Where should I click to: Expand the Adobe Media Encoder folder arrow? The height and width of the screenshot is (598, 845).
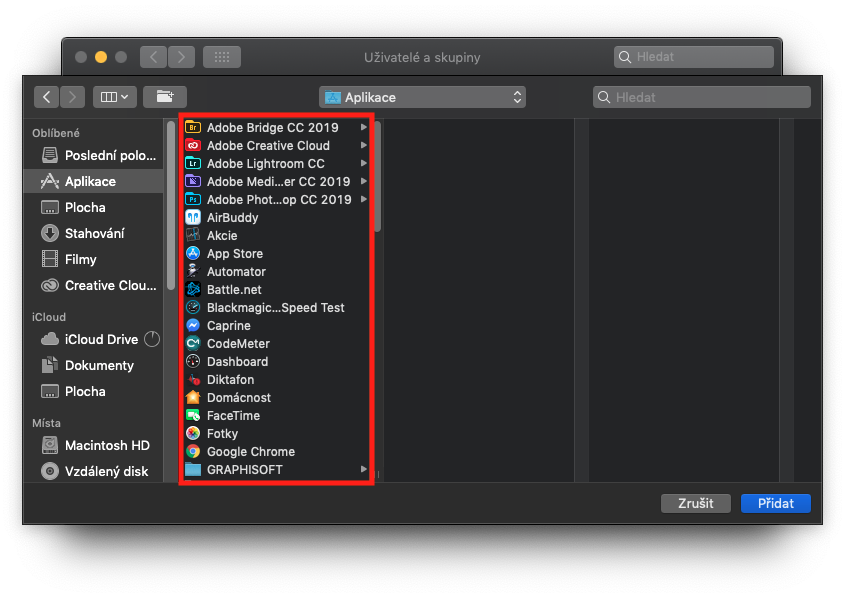(364, 181)
